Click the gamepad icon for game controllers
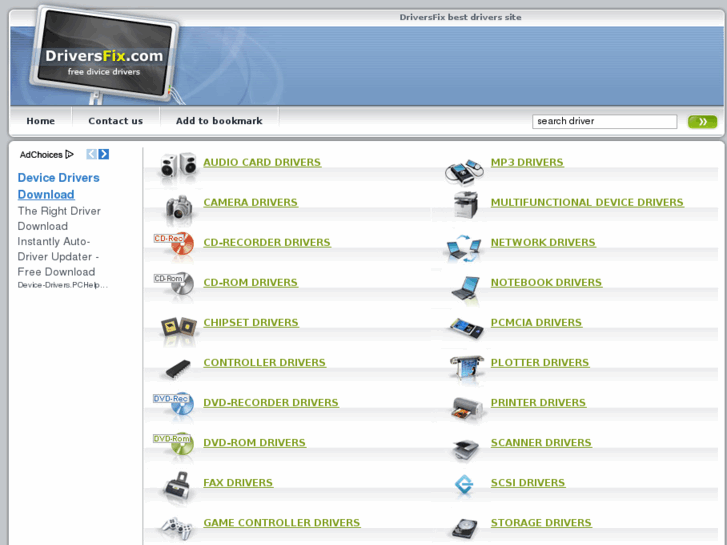Image resolution: width=727 pixels, height=545 pixels. 177,528
